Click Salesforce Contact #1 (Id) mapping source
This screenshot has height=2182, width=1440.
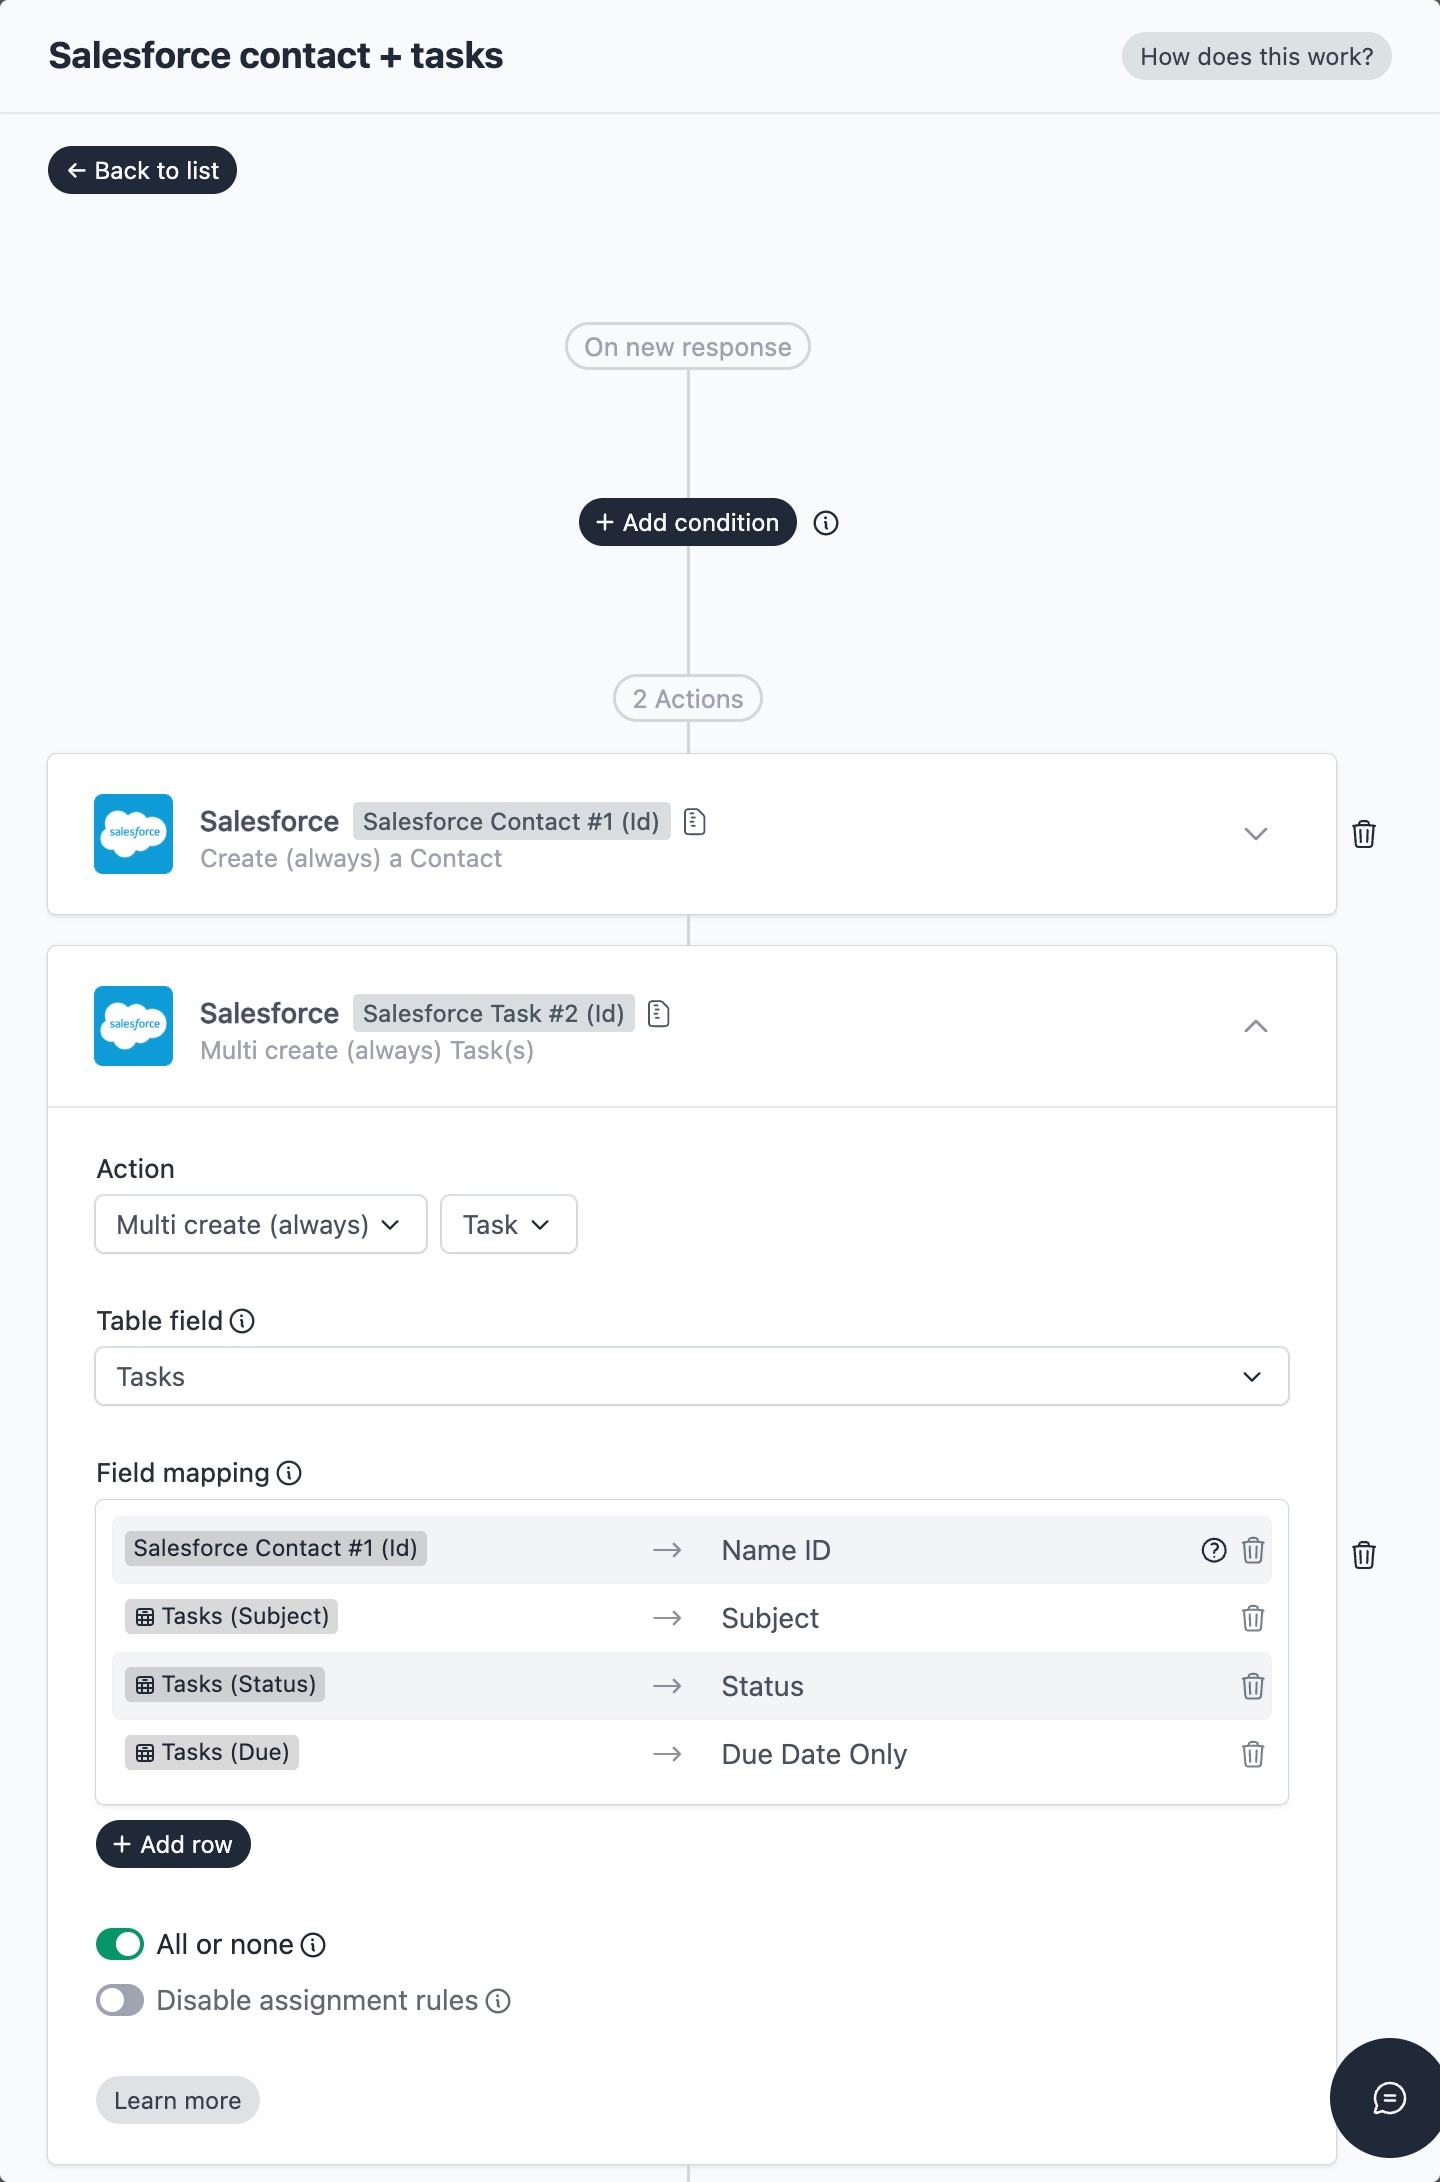point(276,1548)
